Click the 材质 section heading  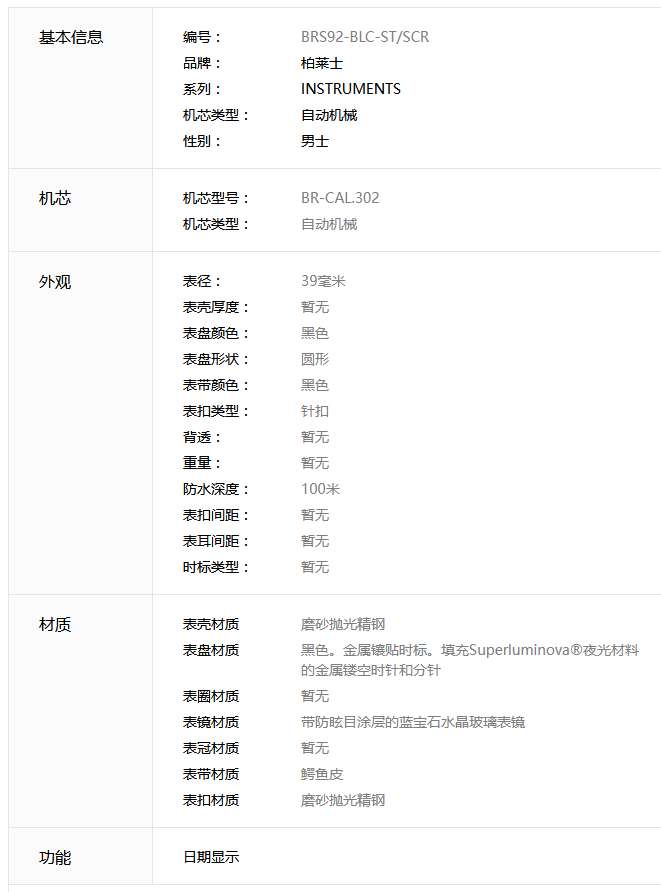[55, 625]
